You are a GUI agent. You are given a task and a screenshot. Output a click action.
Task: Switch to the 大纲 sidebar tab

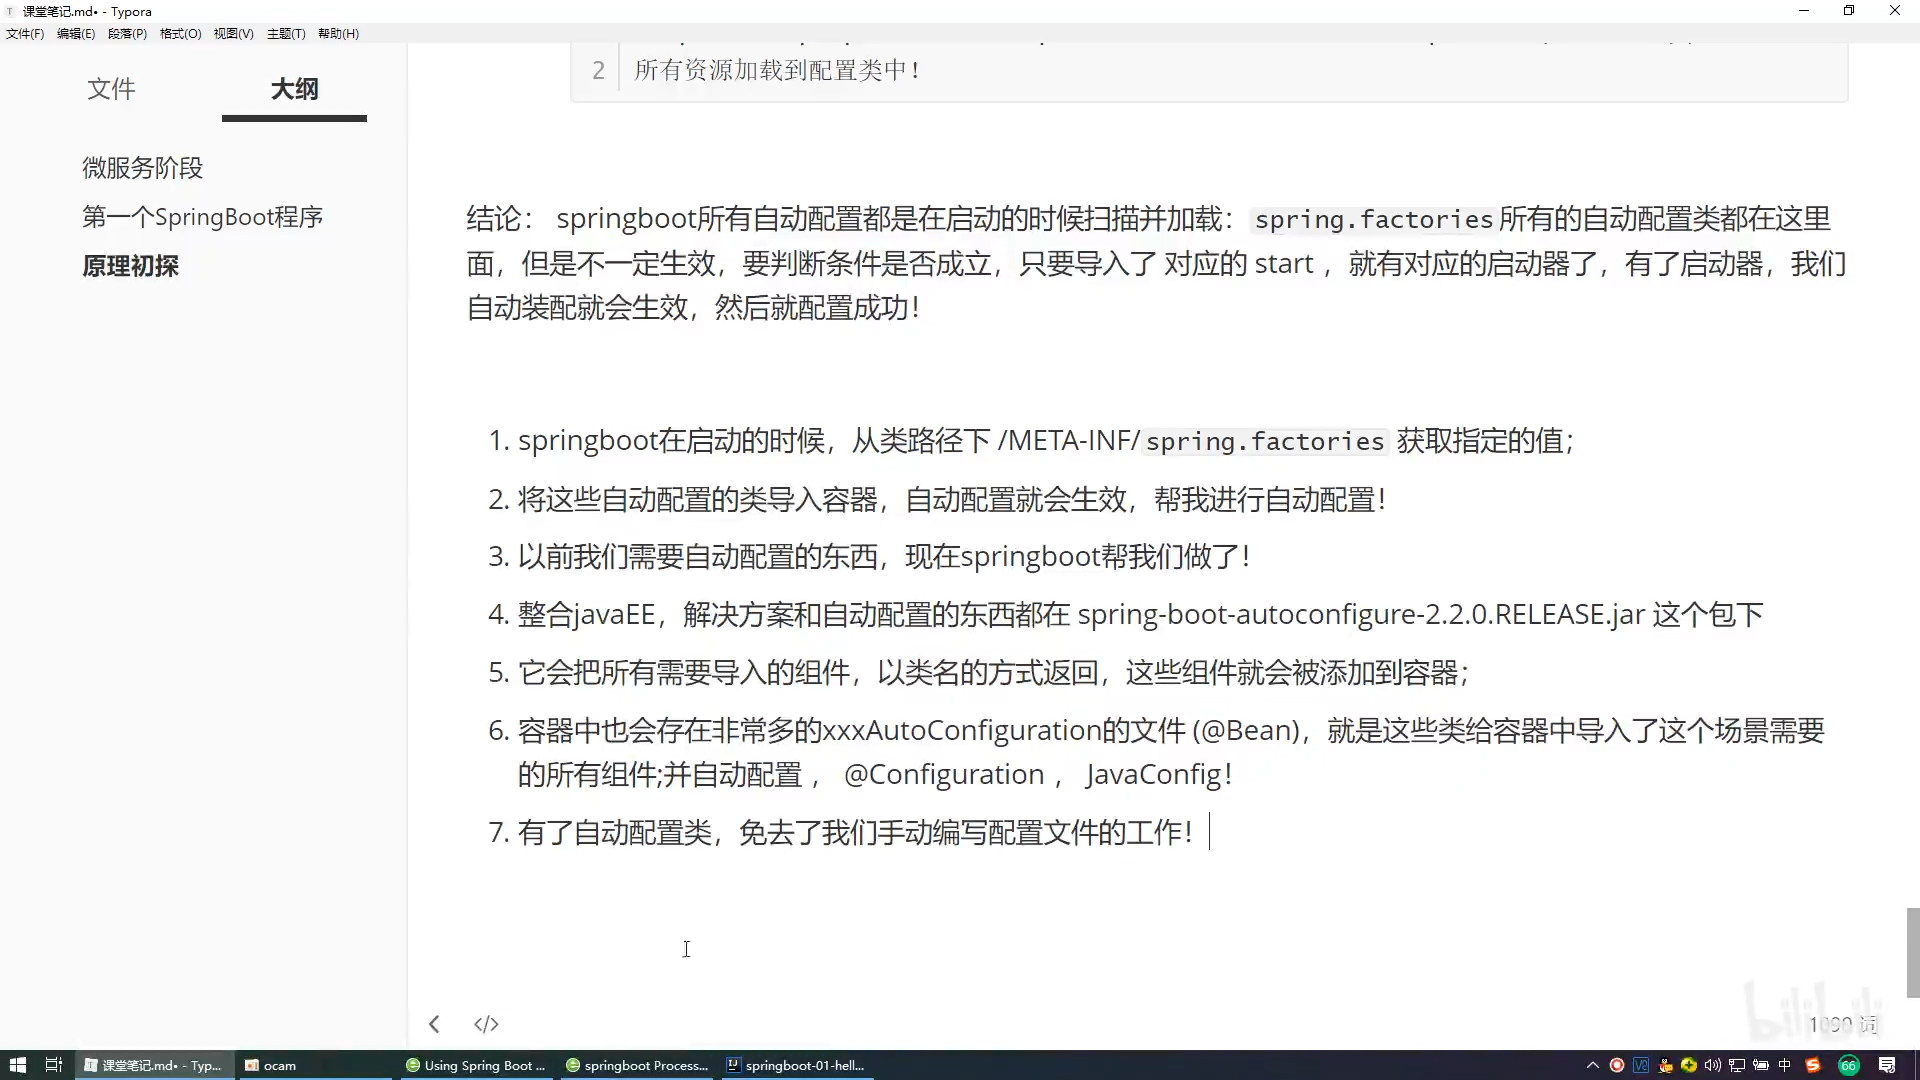click(x=294, y=89)
